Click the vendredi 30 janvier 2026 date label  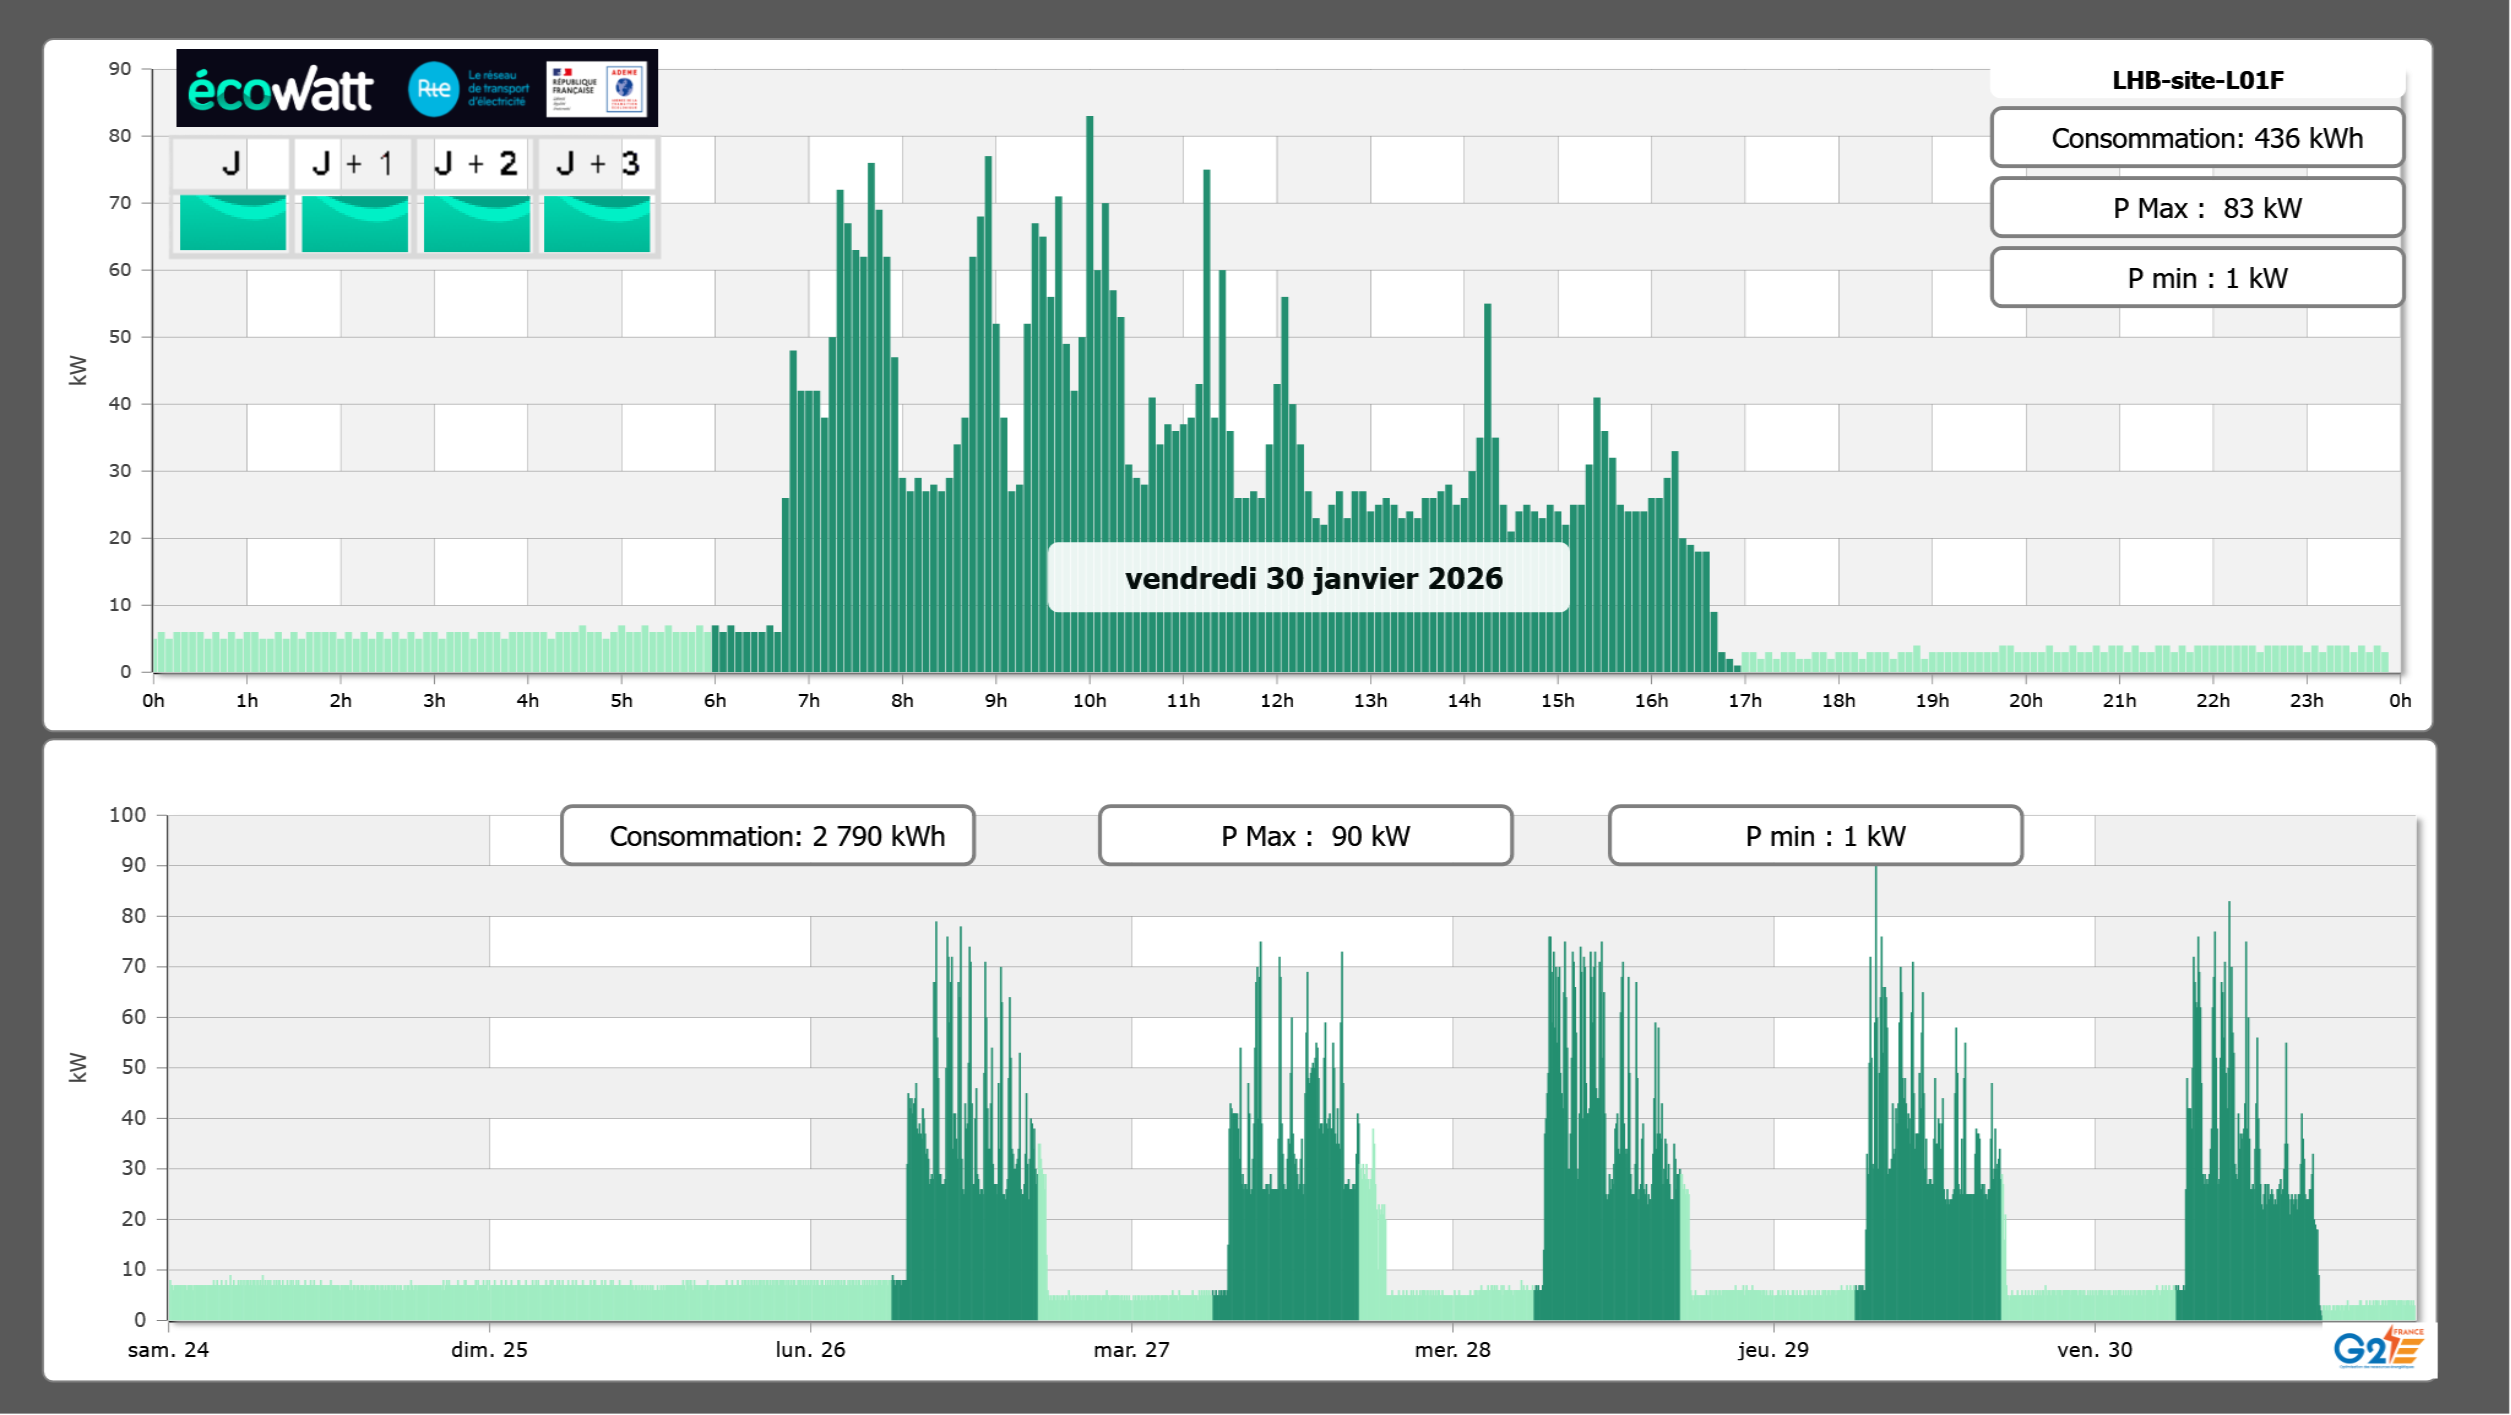pyautogui.click(x=1312, y=578)
